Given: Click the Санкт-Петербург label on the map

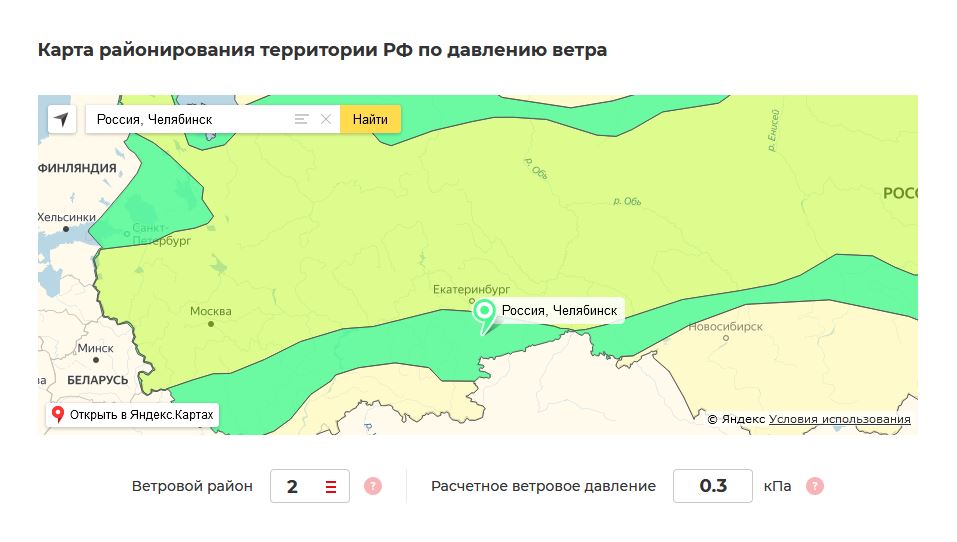Looking at the screenshot, I should pos(161,235).
